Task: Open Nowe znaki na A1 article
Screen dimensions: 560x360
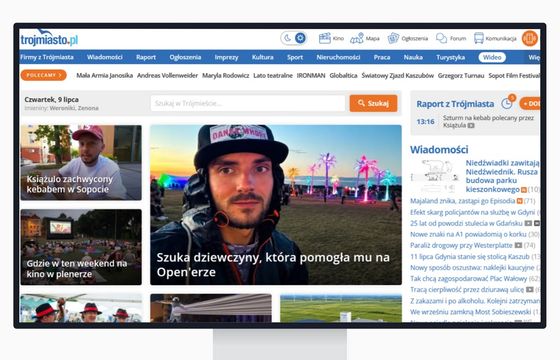Action: (x=468, y=234)
